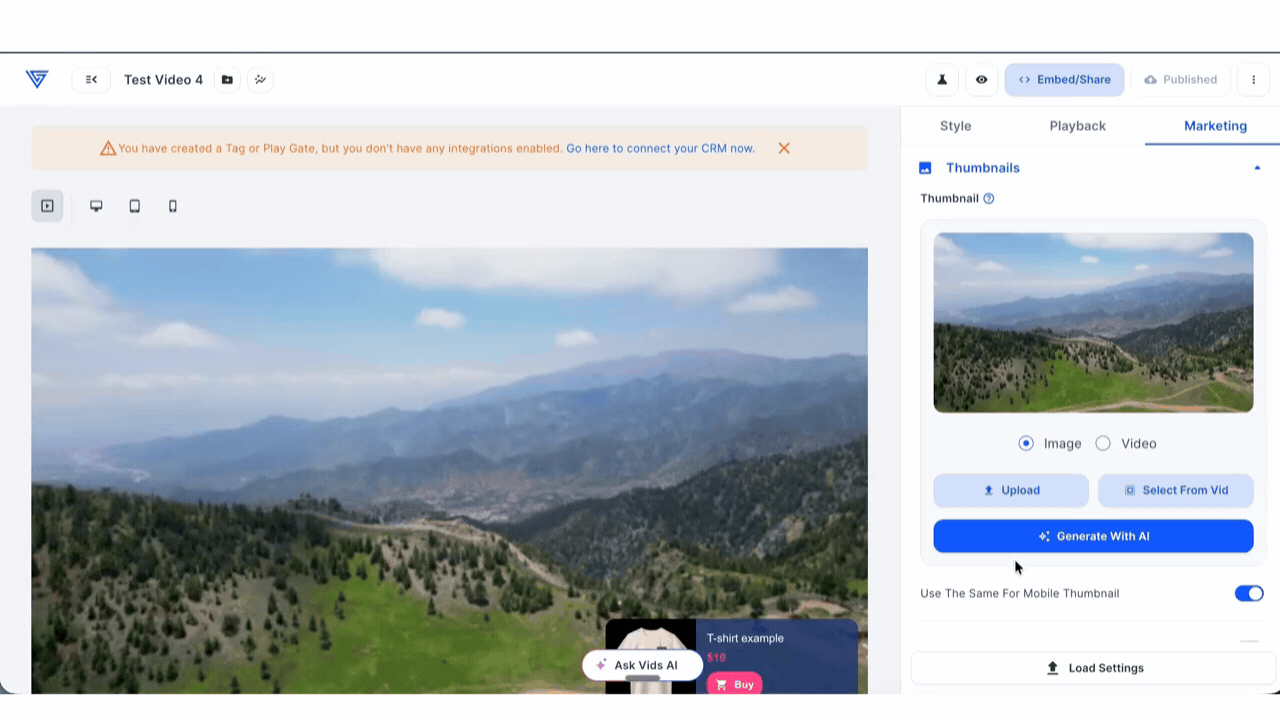Viewport: 1280px width, 720px height.
Task: Open the folder icon next to Test Video 4
Action: (227, 79)
